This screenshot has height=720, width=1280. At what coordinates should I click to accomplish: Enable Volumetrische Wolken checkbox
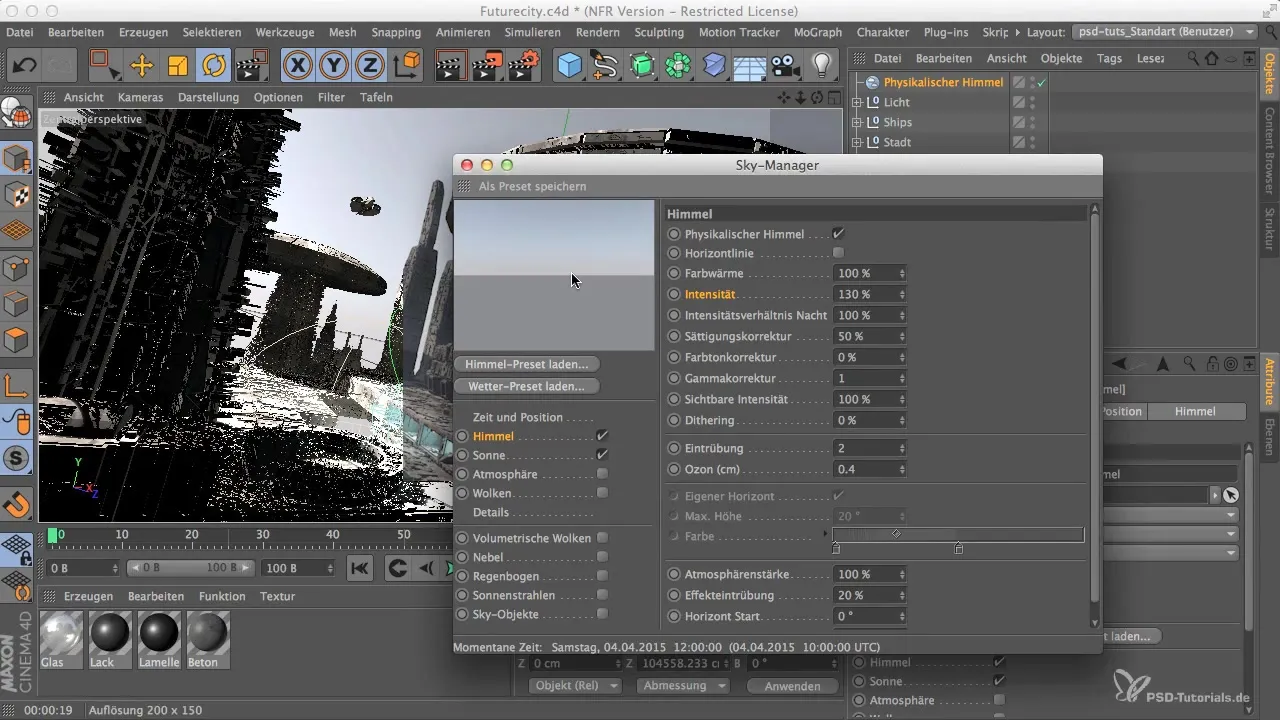tap(602, 538)
